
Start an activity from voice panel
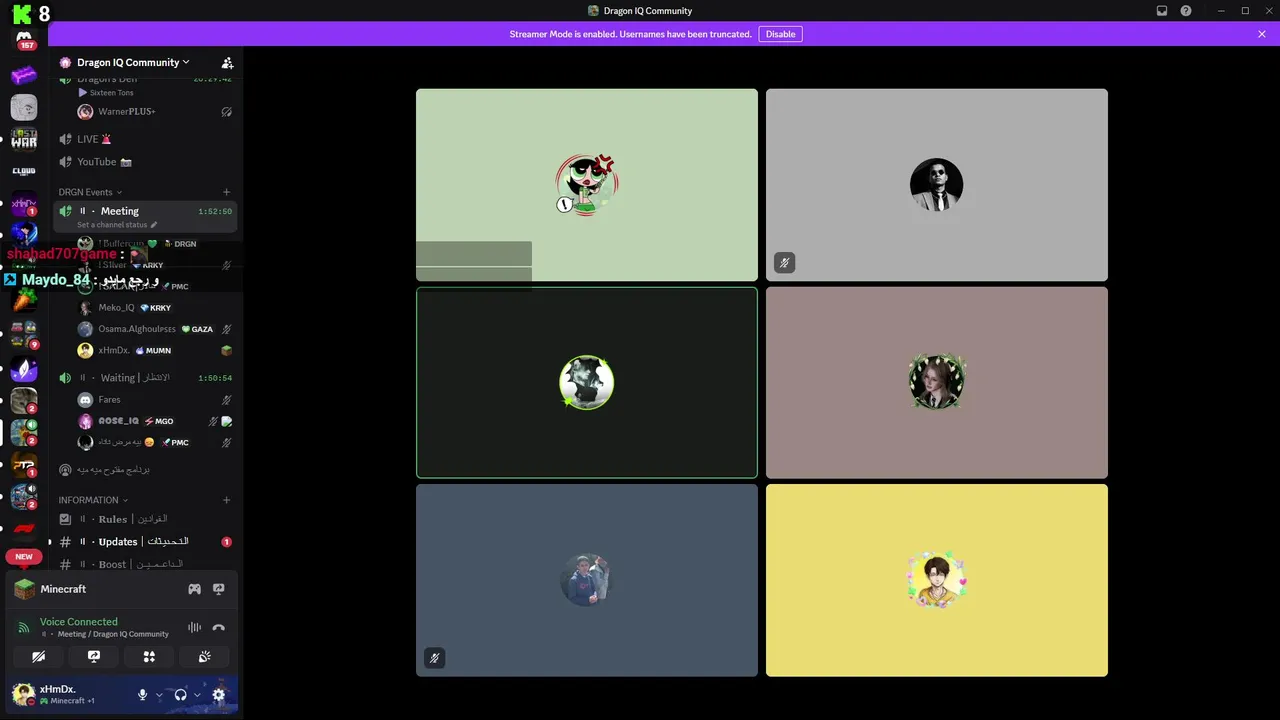[149, 657]
